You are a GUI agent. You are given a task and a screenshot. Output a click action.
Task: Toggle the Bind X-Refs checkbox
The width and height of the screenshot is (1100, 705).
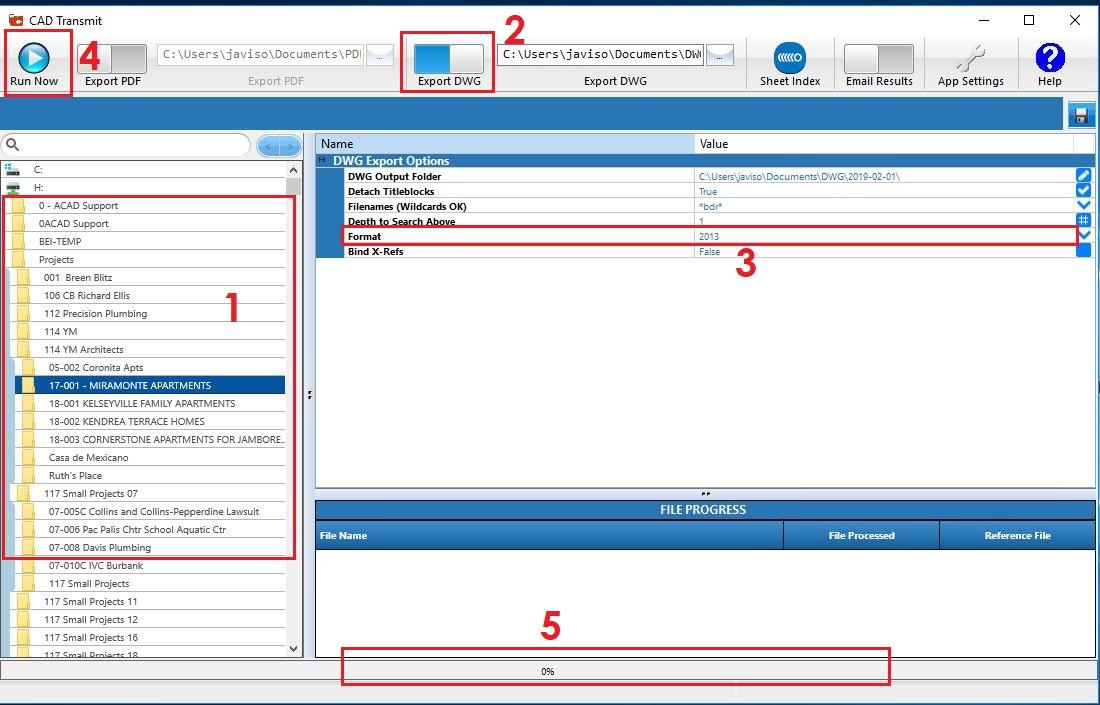(1083, 251)
